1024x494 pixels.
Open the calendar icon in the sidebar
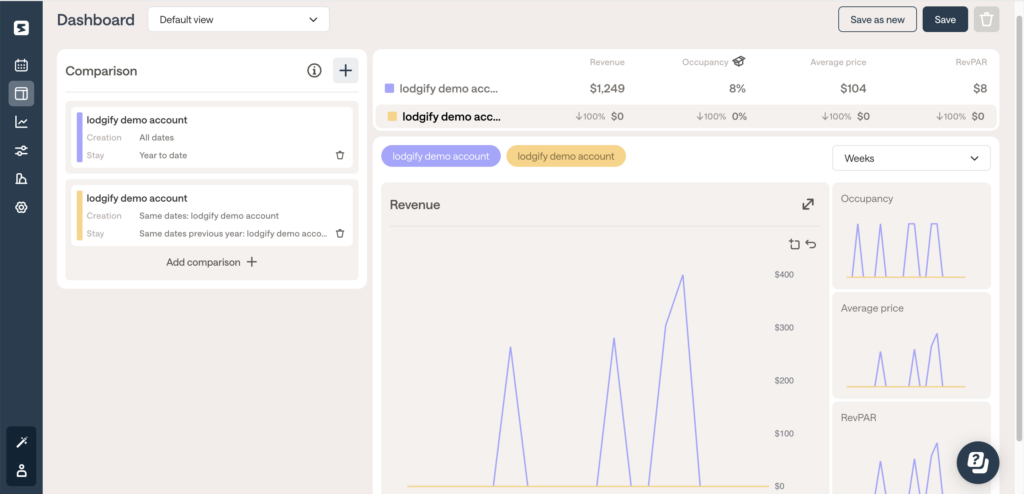[22, 65]
